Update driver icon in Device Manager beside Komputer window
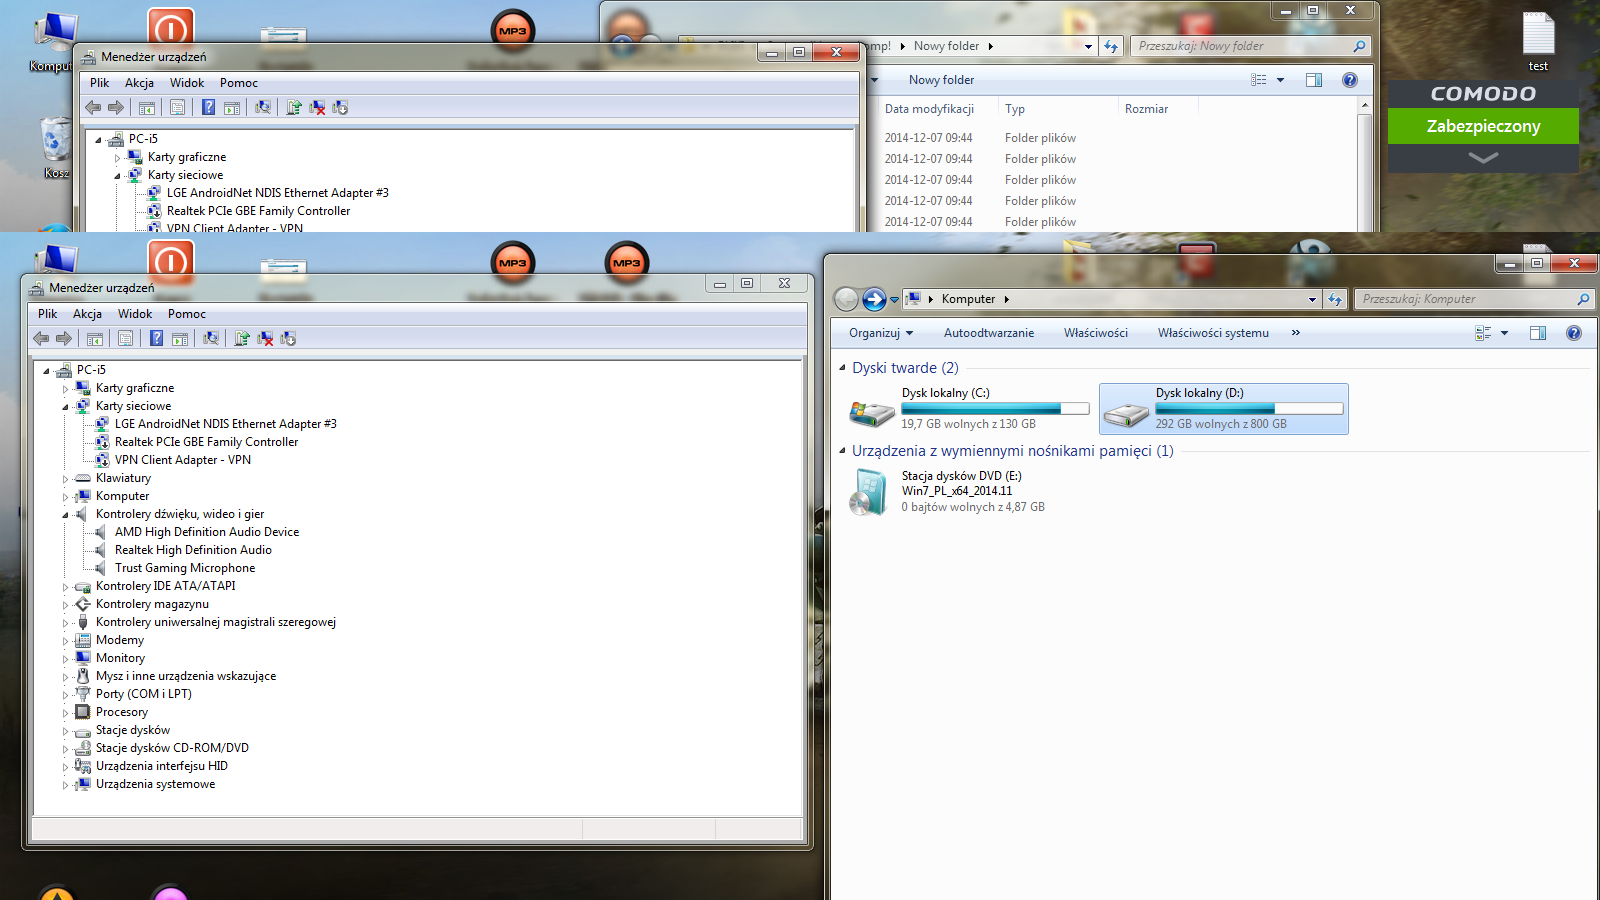1600x900 pixels. point(242,339)
